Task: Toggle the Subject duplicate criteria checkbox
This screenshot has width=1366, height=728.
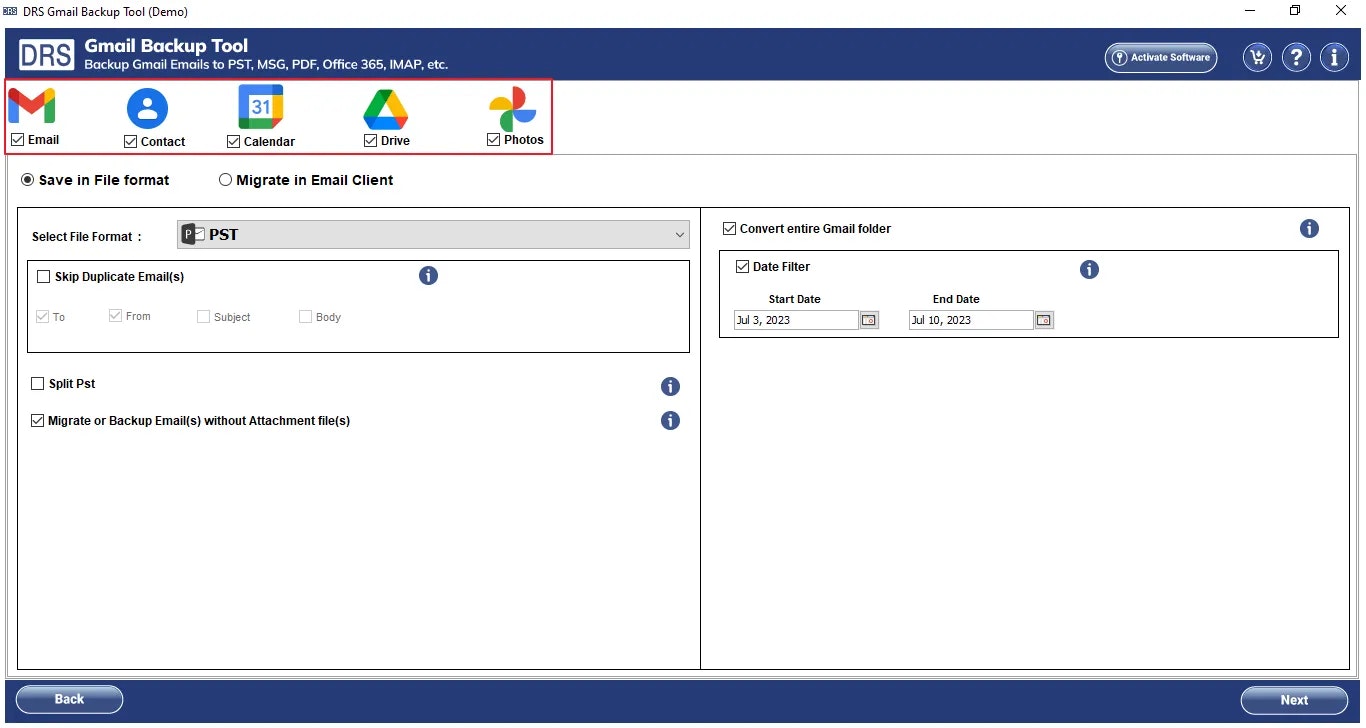Action: [203, 317]
